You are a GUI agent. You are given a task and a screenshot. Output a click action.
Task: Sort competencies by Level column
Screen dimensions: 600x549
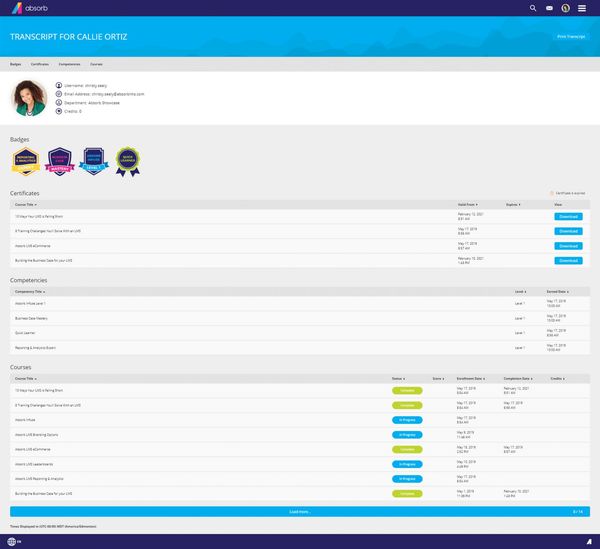(x=520, y=292)
